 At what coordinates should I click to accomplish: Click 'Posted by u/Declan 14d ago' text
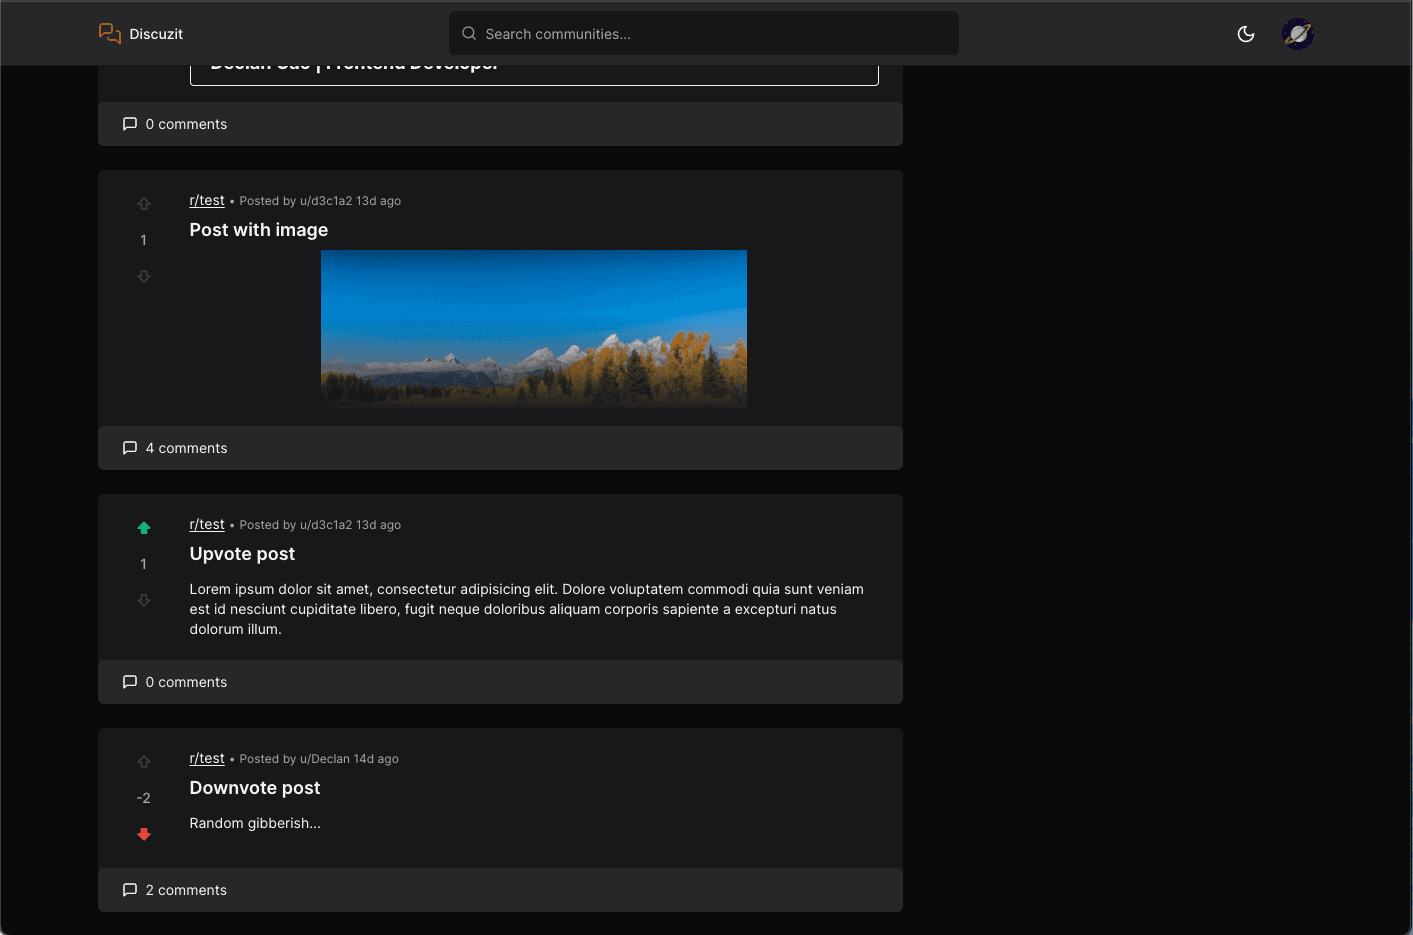click(x=319, y=759)
